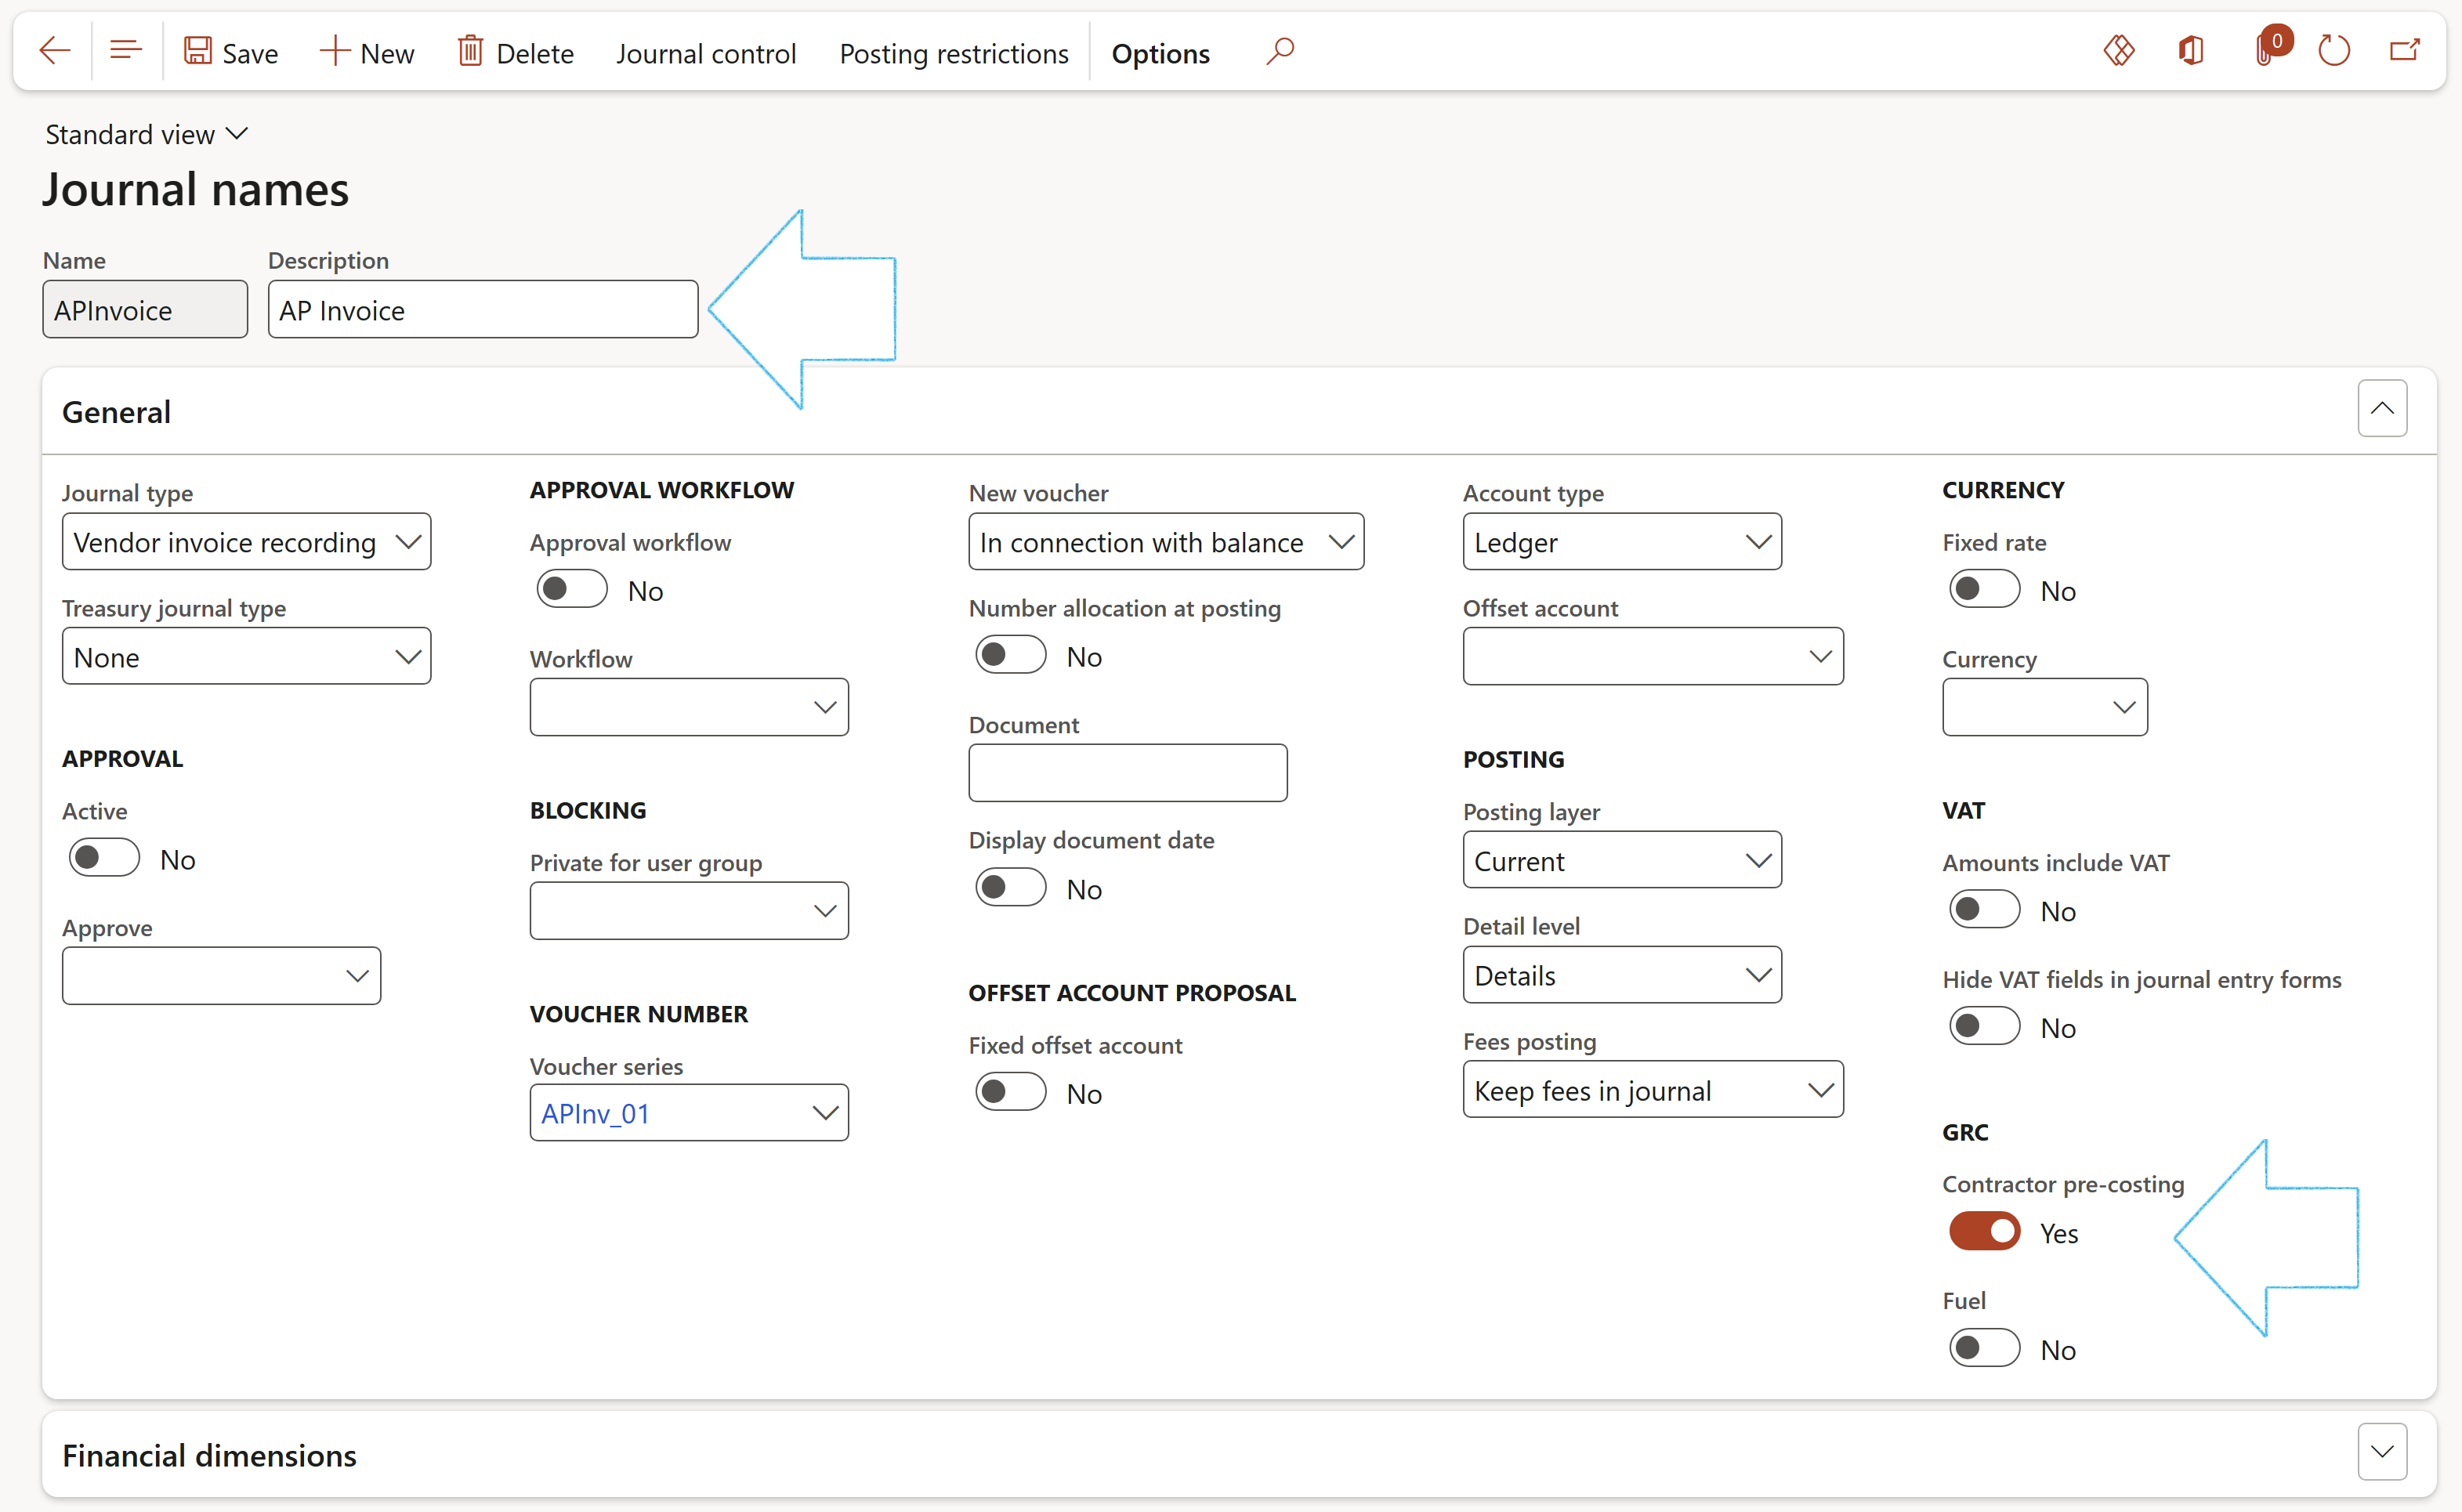Toggle Display document date switch
Image resolution: width=2462 pixels, height=1512 pixels.
[1011, 888]
